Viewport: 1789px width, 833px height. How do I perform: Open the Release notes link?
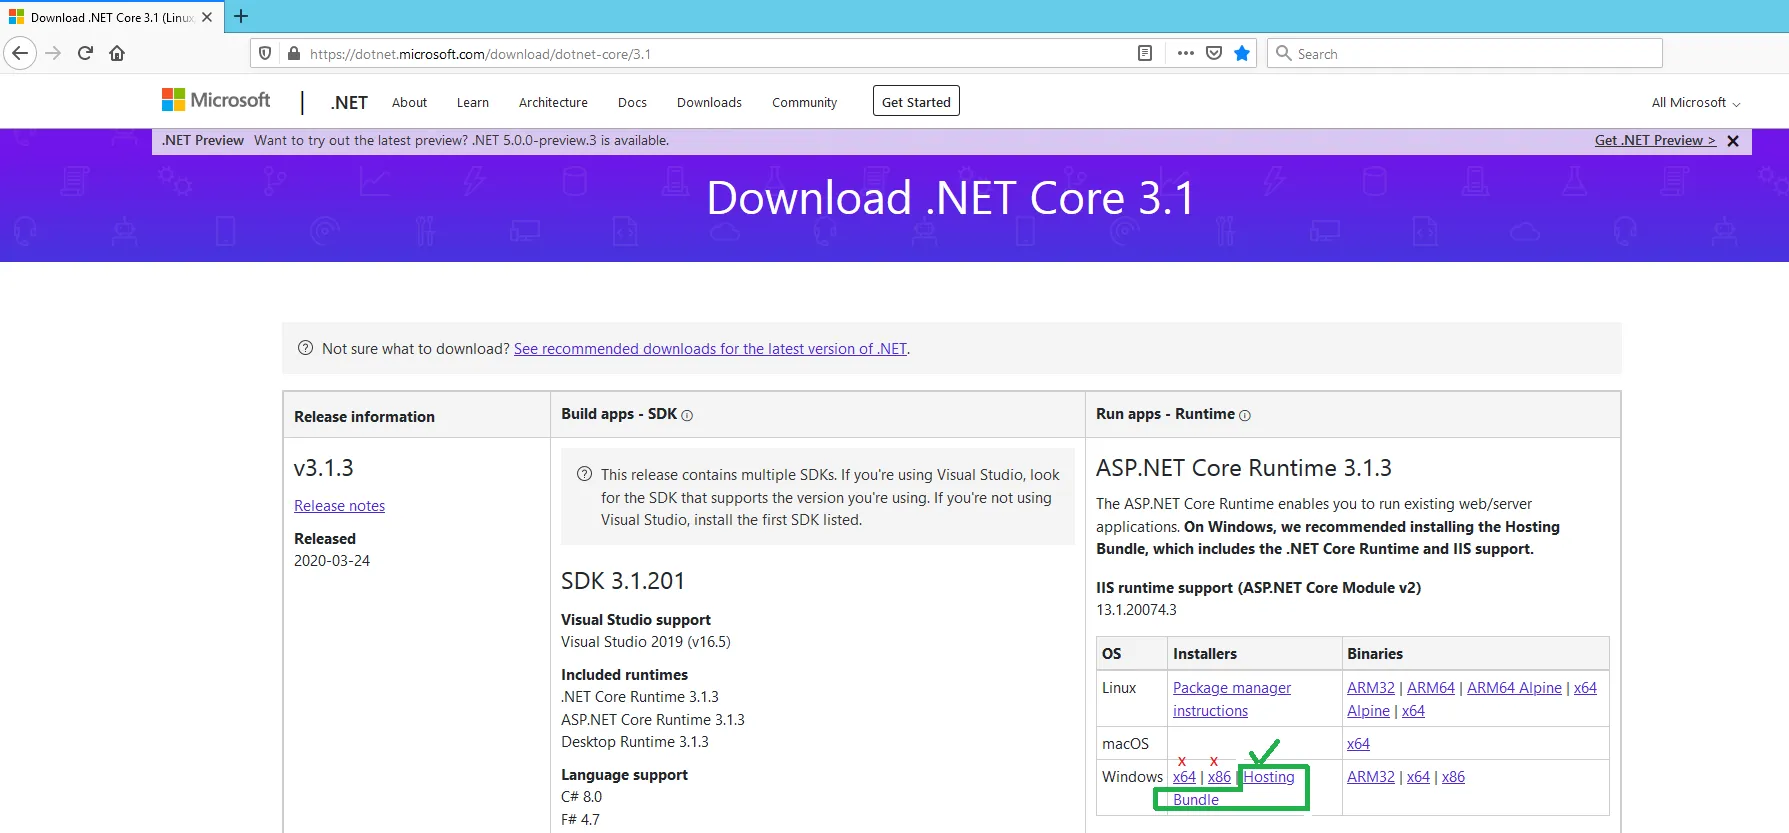tap(339, 506)
